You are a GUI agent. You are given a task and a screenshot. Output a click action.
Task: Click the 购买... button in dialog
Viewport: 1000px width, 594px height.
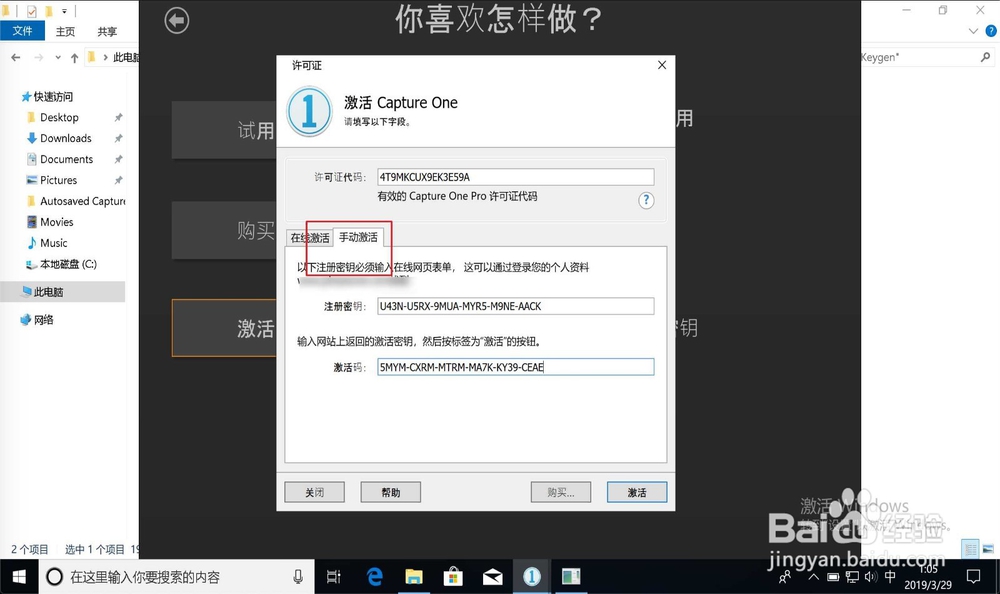coord(561,493)
